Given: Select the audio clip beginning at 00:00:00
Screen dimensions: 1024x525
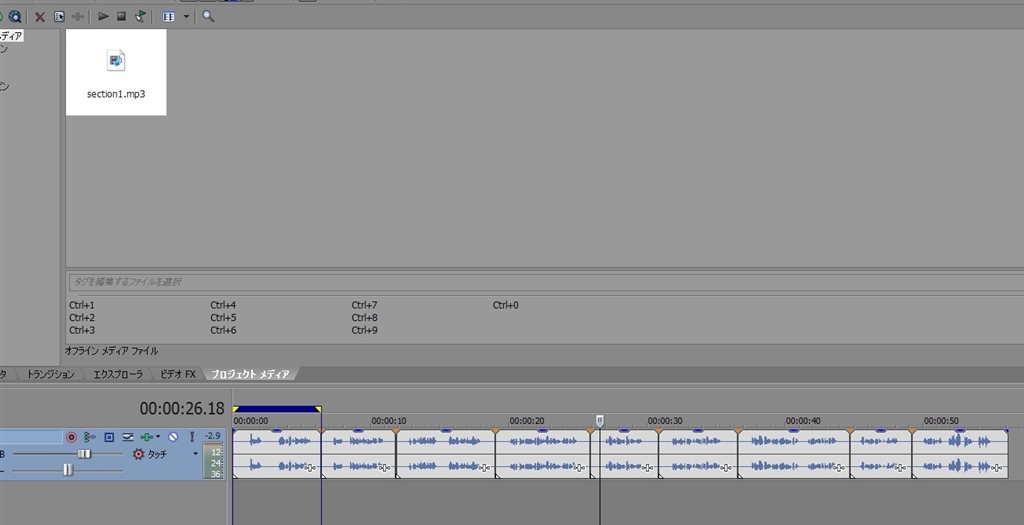Looking at the screenshot, I should 277,454.
